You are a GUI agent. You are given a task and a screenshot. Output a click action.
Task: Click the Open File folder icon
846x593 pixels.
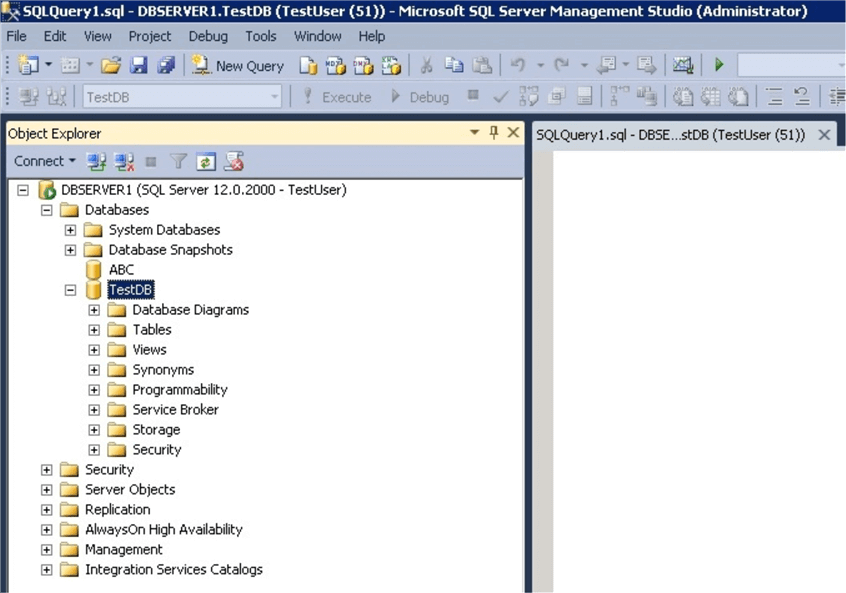pos(111,65)
